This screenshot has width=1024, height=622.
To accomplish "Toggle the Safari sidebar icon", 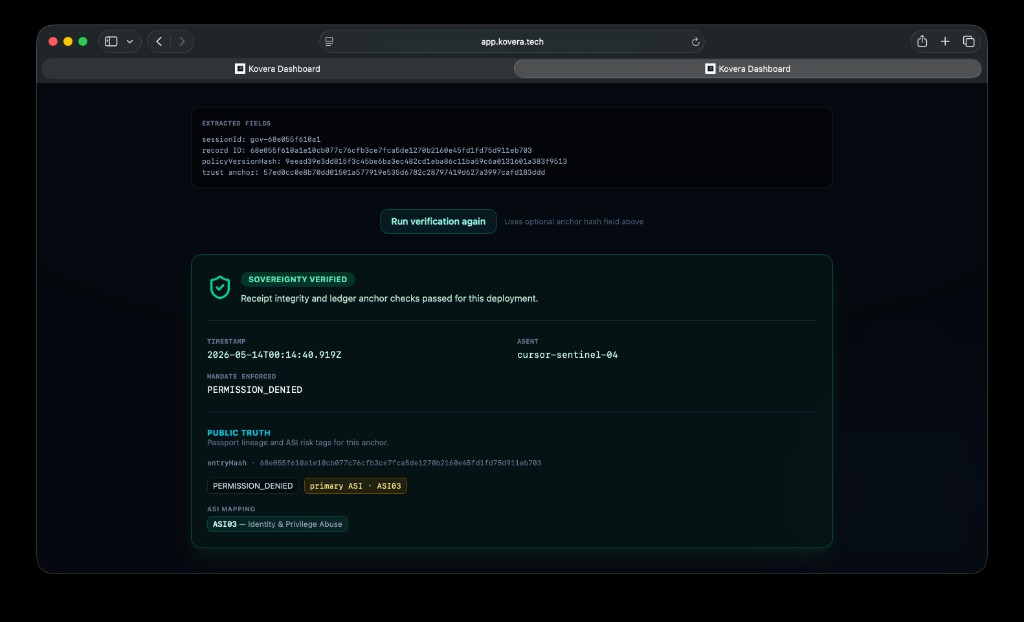I will pyautogui.click(x=111, y=41).
